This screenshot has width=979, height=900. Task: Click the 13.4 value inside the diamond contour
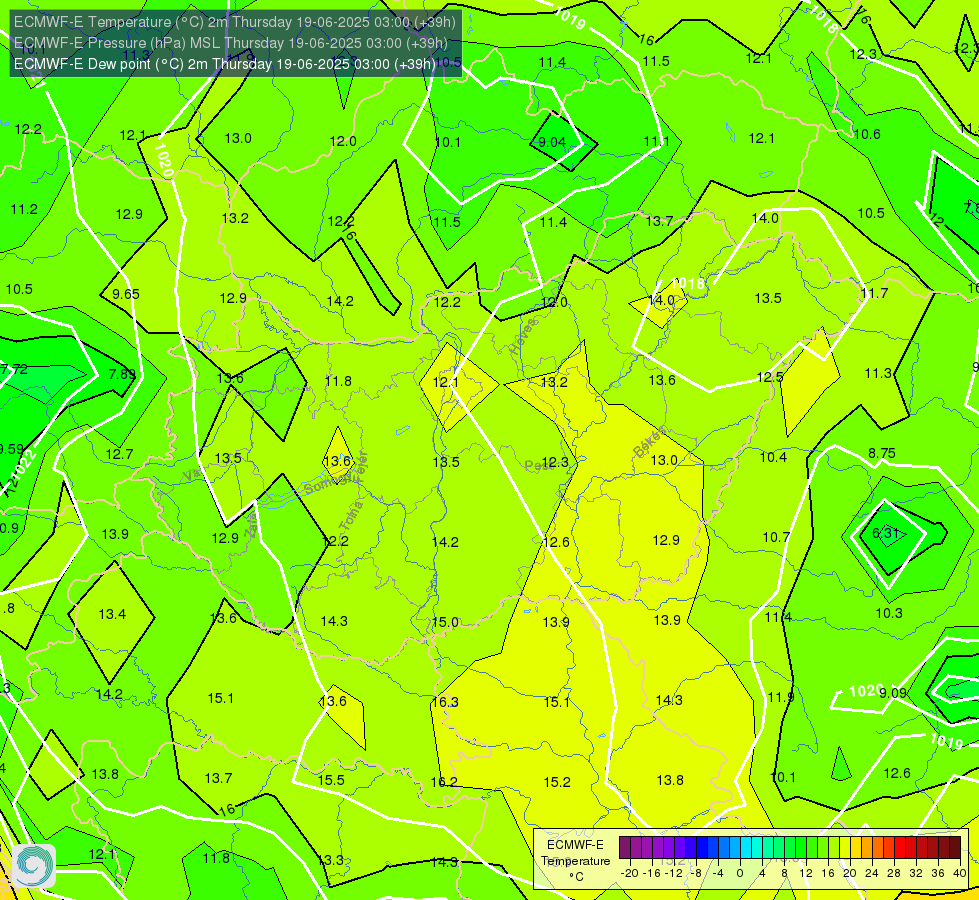tap(112, 615)
